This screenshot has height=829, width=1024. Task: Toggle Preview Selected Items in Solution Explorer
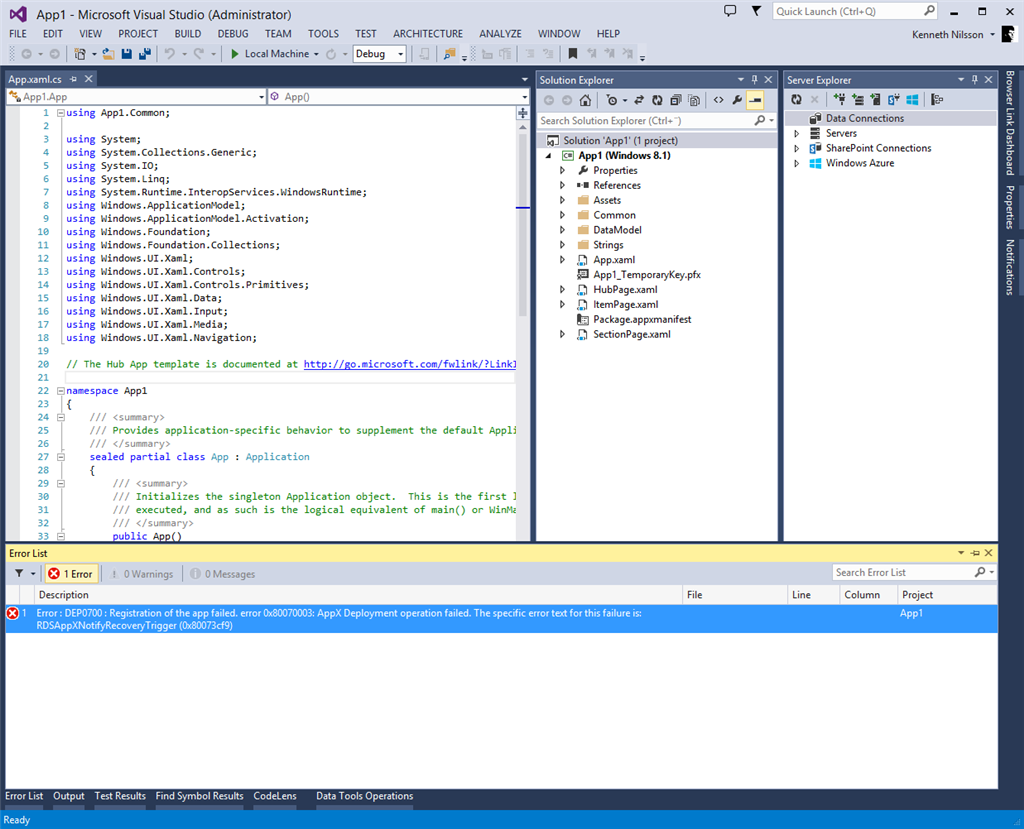pyautogui.click(x=755, y=100)
